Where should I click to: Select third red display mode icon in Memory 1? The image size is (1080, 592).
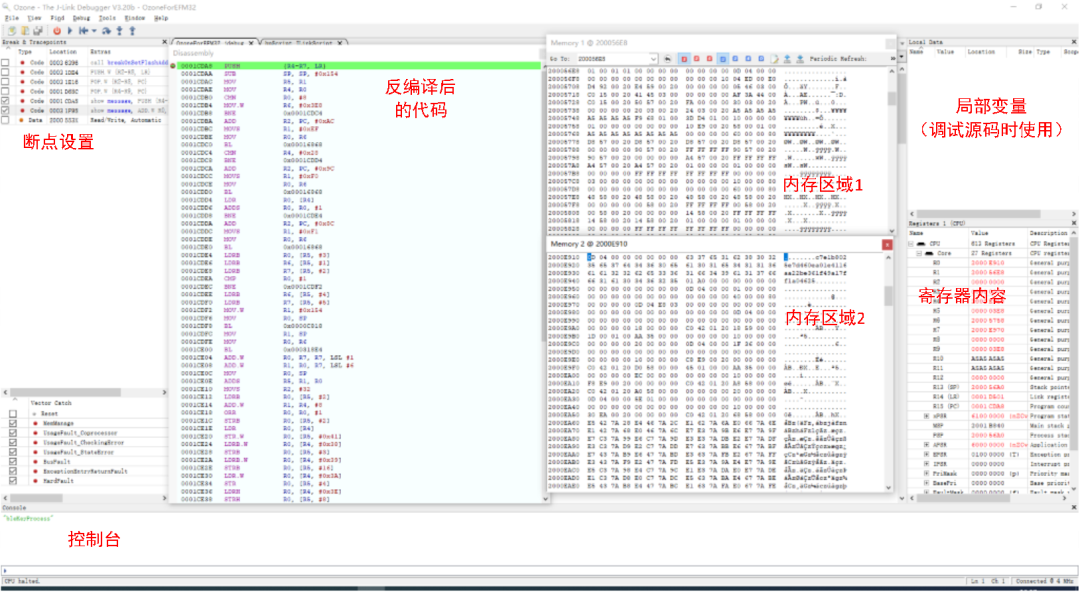709,59
